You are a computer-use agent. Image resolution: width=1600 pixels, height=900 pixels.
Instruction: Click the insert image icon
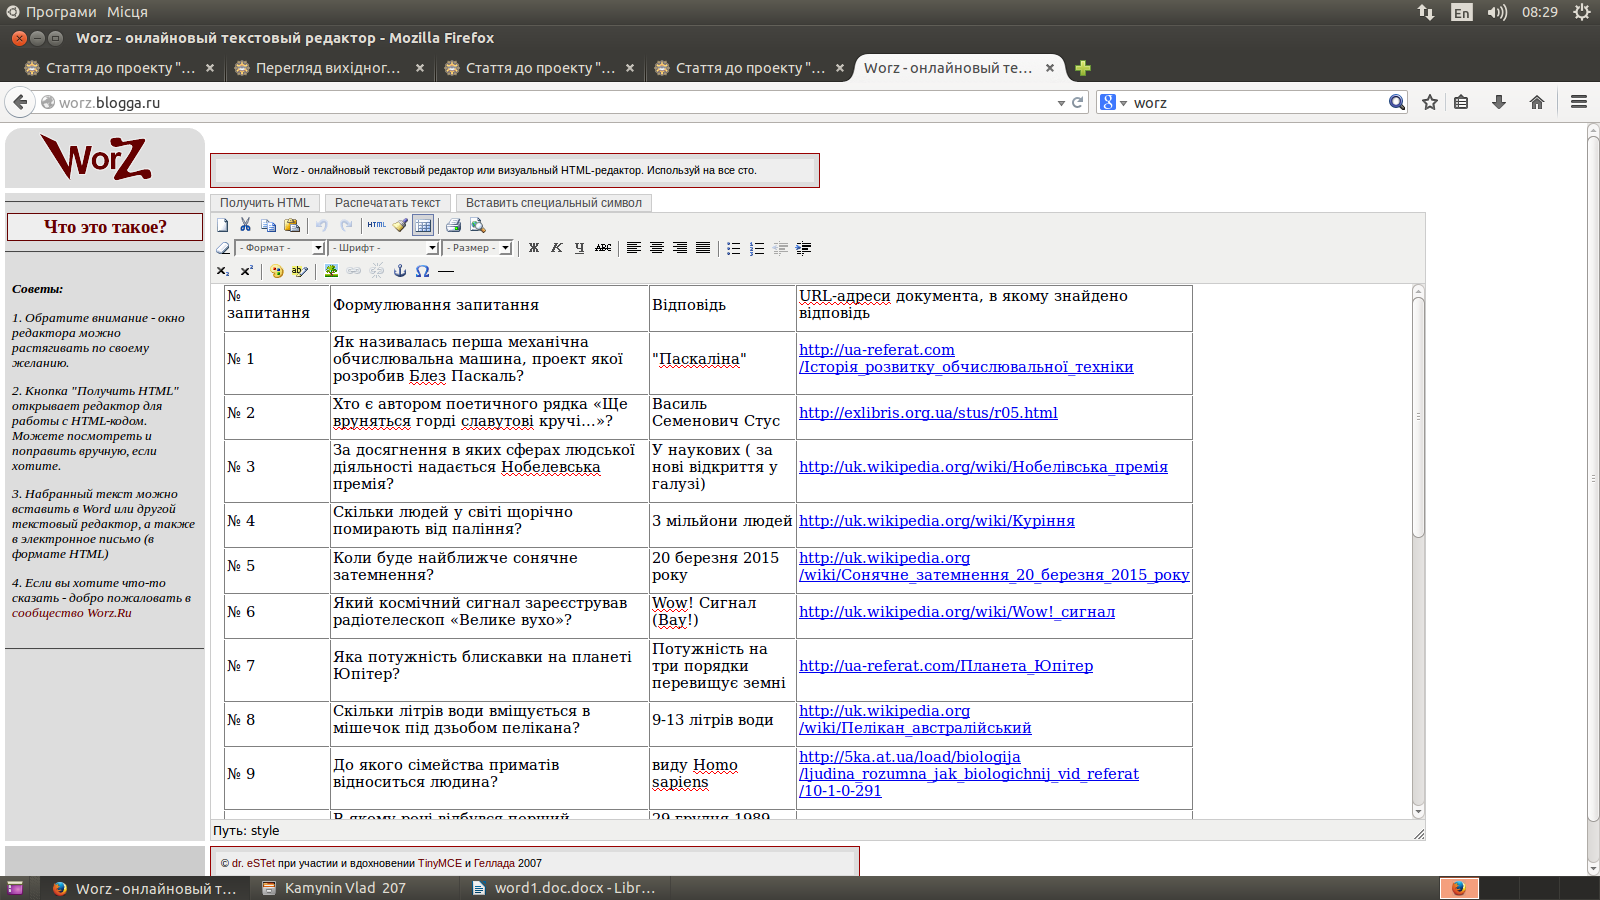coord(331,271)
